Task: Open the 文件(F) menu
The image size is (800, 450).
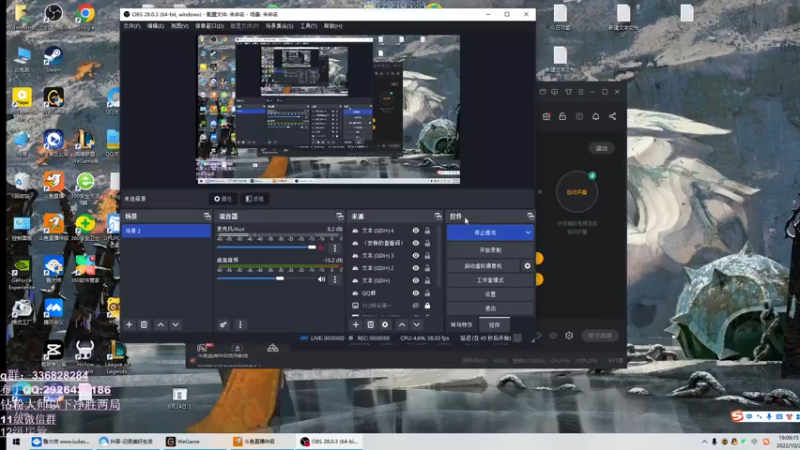Action: (x=132, y=26)
